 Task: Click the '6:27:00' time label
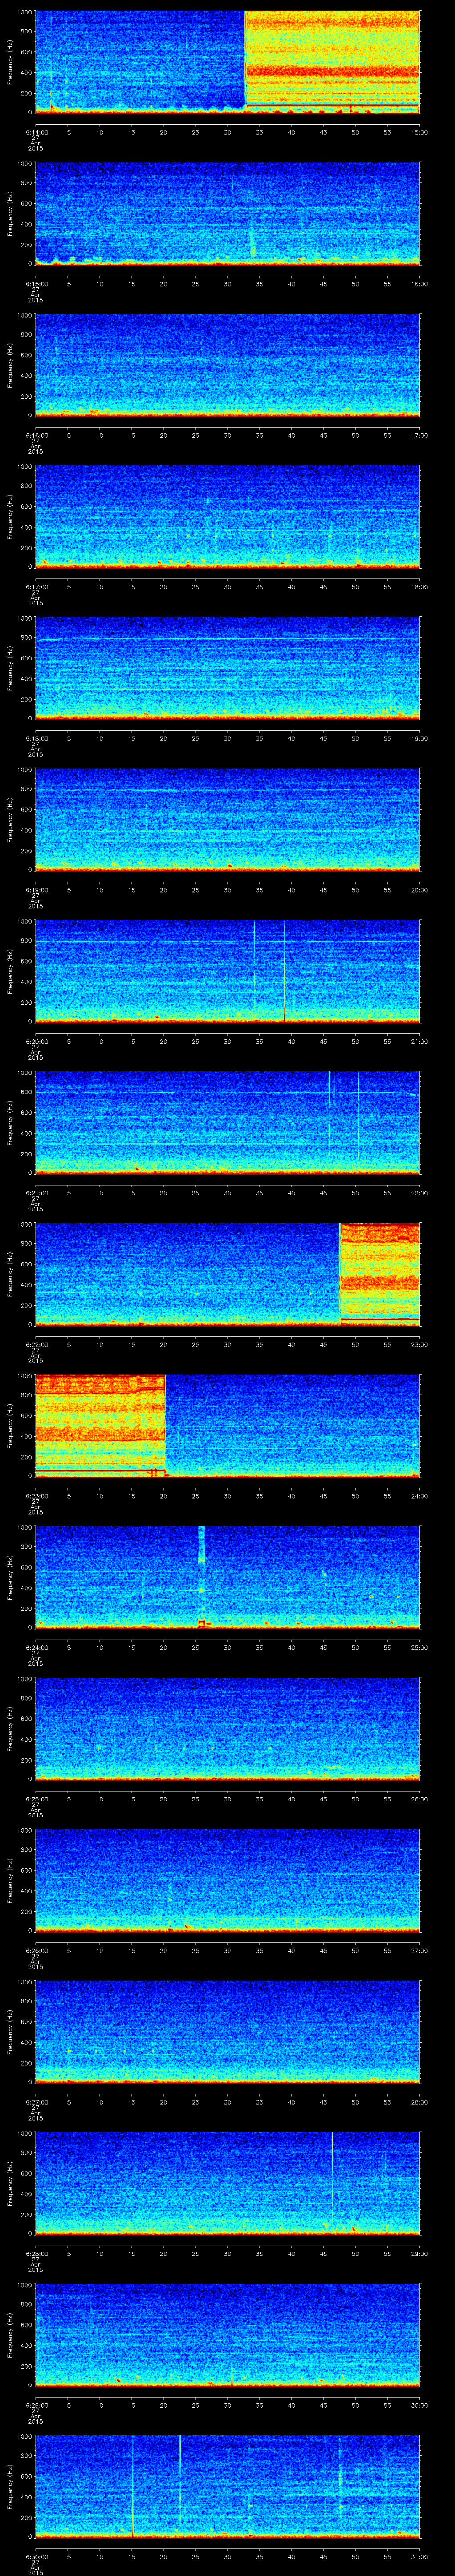pyautogui.click(x=36, y=2101)
